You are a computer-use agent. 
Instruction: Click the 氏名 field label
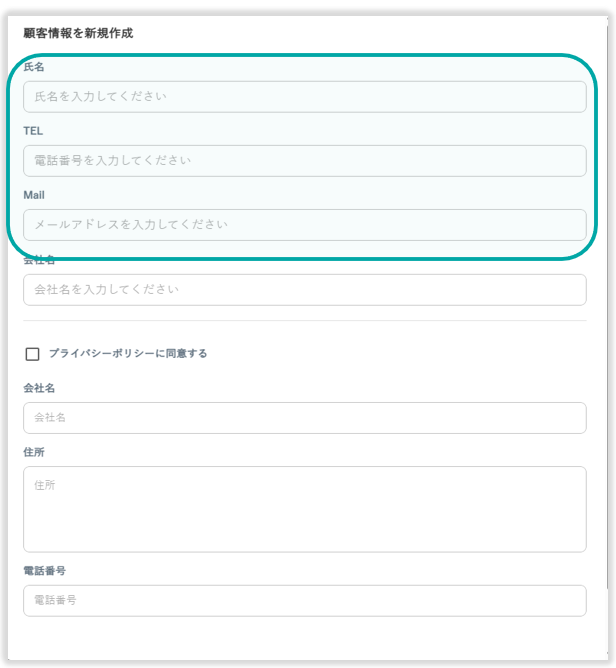34,67
